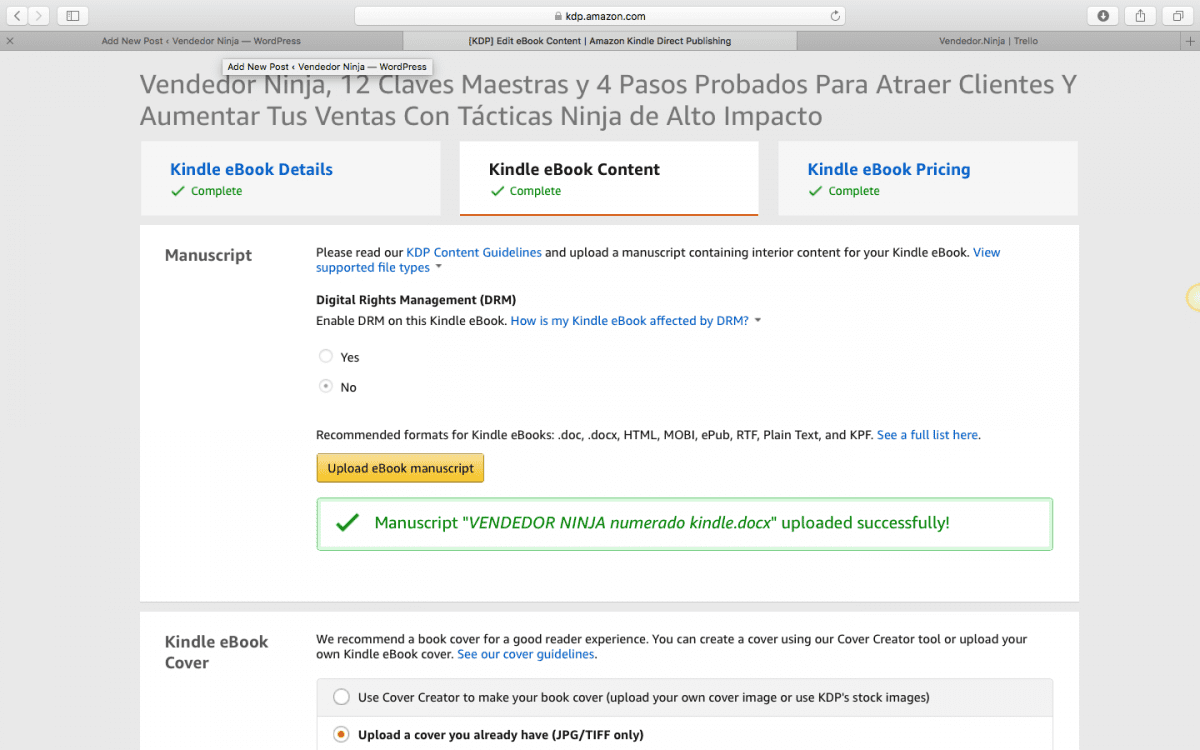This screenshot has width=1200, height=750.
Task: Reload the page via the address bar icon
Action: click(835, 16)
